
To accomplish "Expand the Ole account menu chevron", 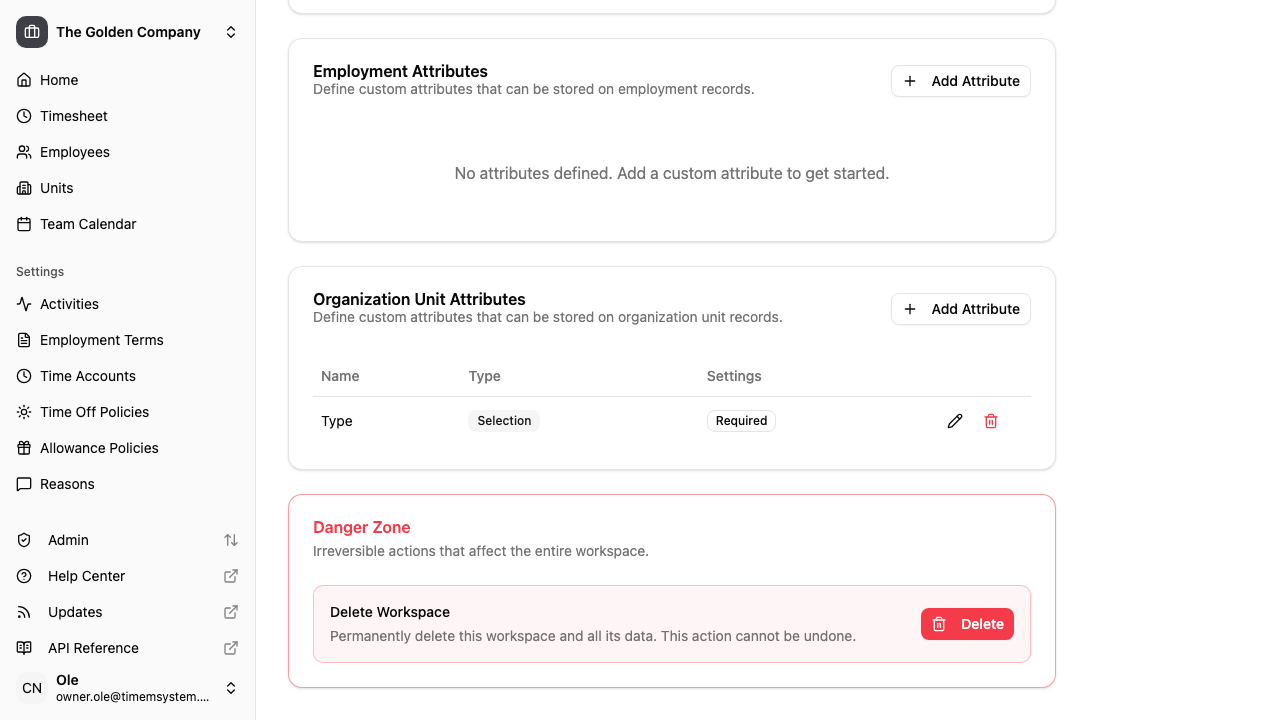I will (x=231, y=688).
